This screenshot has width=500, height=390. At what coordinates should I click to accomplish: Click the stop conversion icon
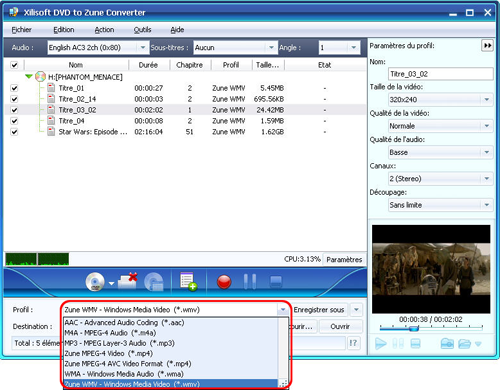(x=276, y=282)
